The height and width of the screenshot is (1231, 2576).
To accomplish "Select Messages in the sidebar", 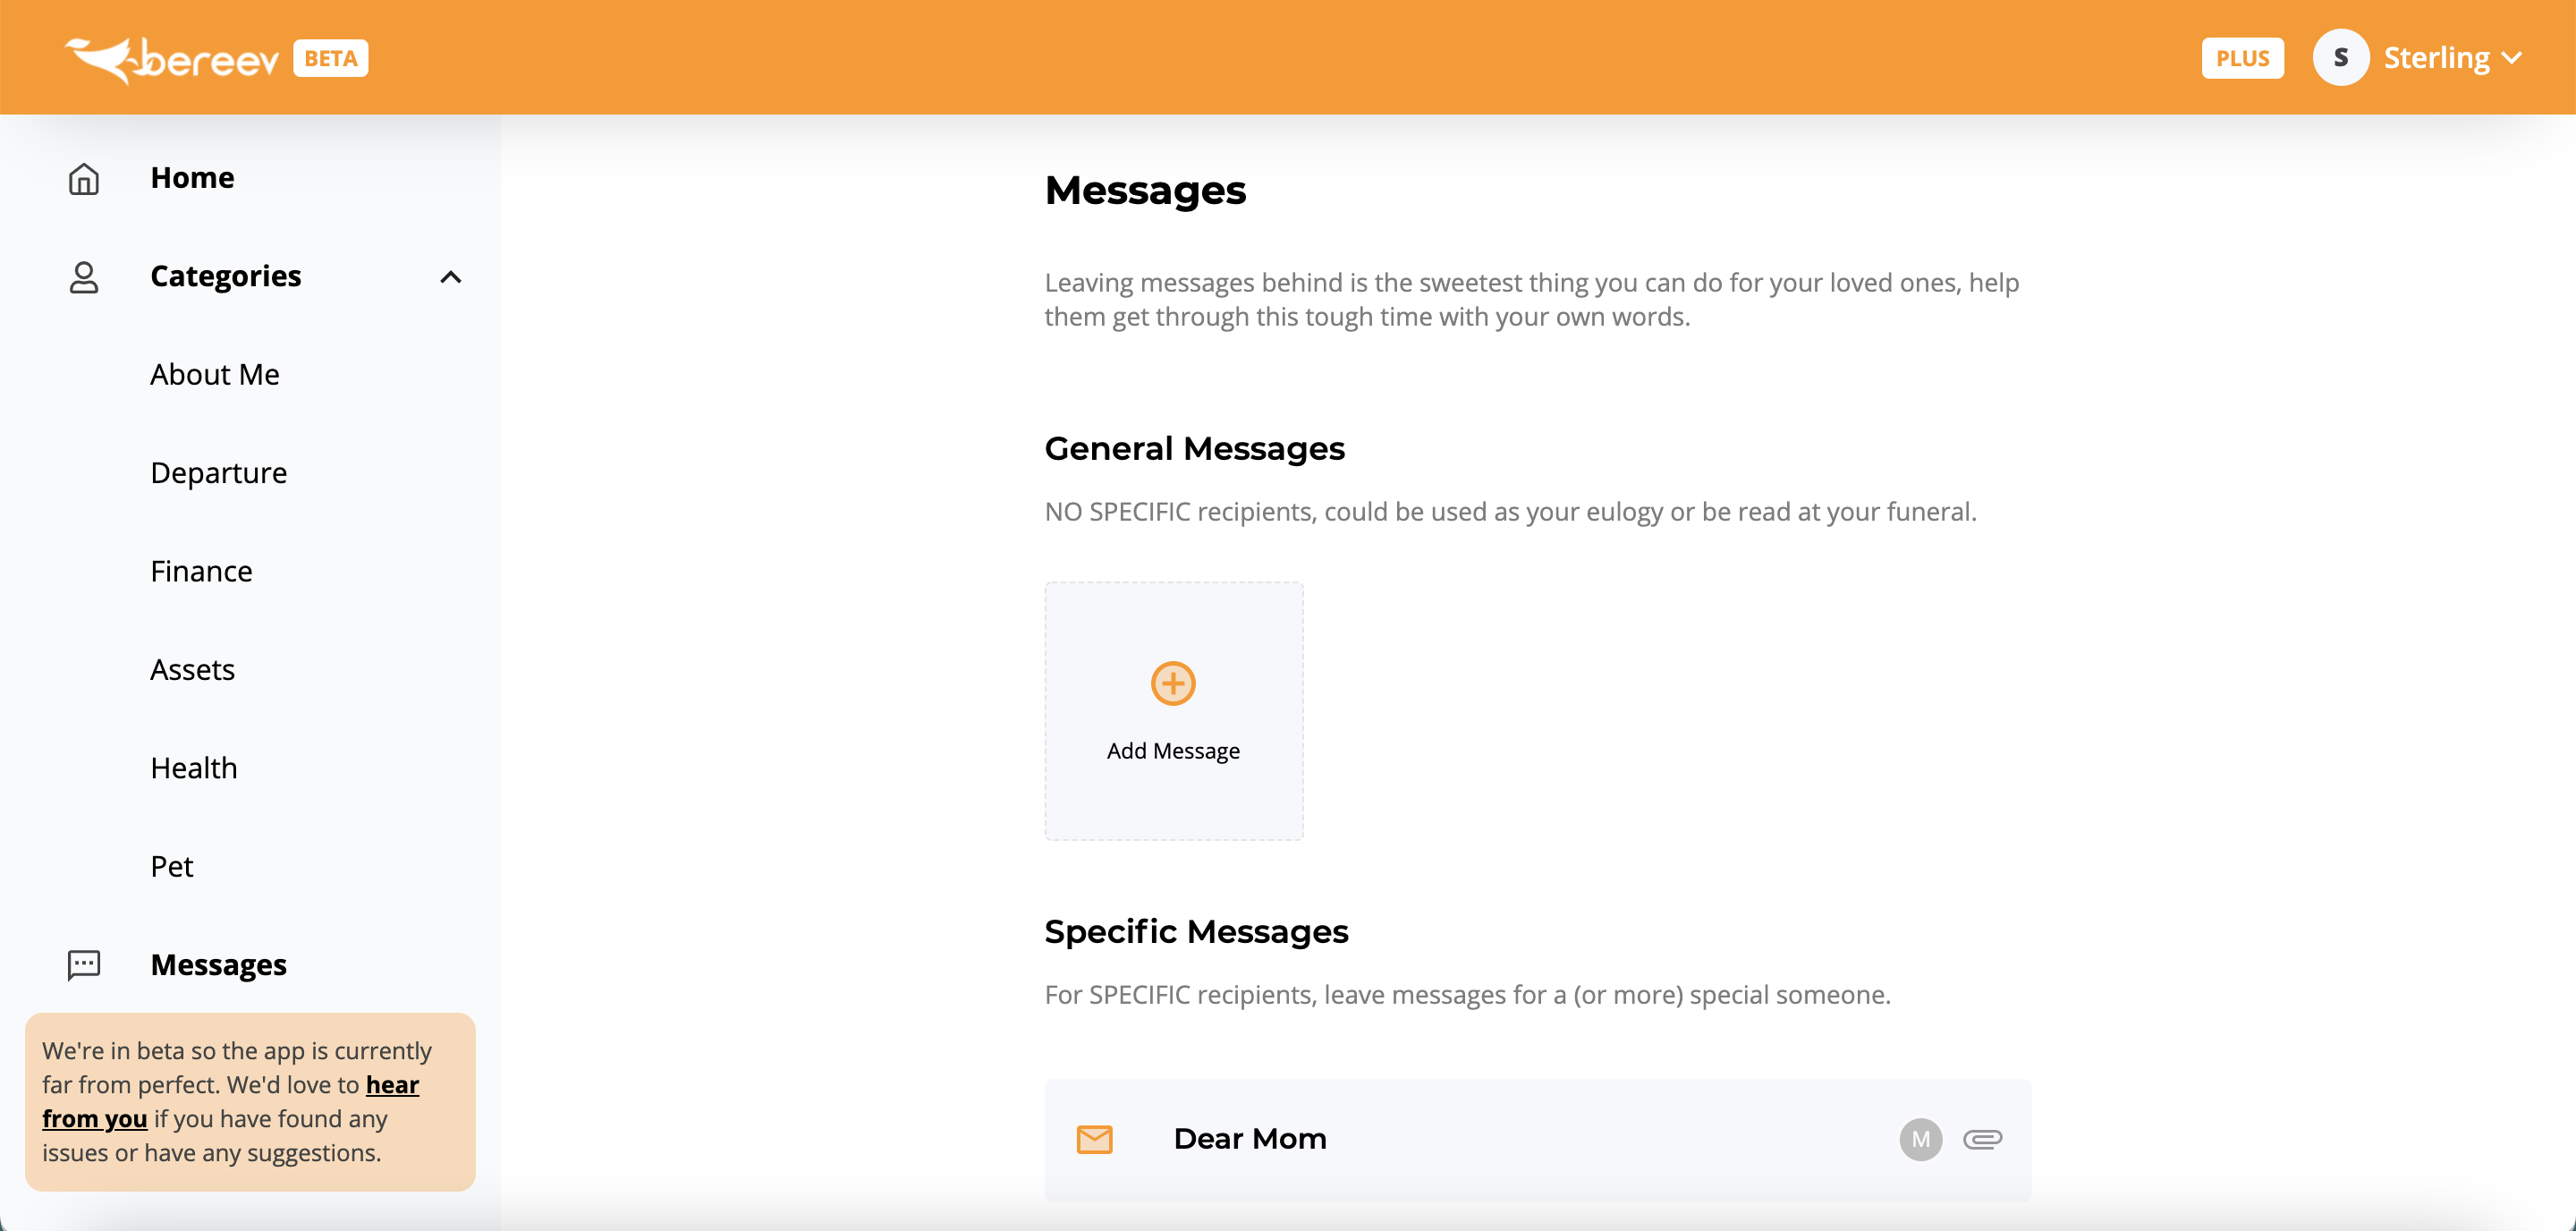I will point(219,965).
